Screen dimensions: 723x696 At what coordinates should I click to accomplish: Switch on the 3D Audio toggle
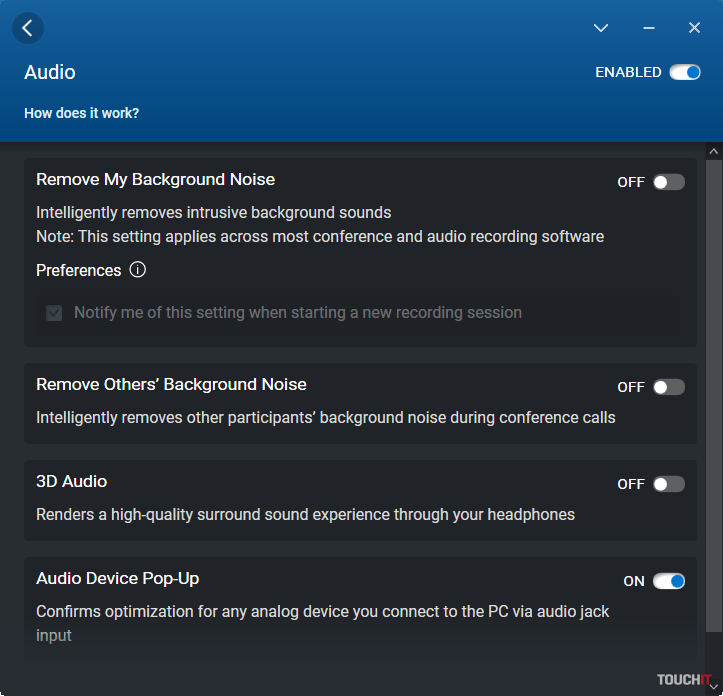(x=669, y=484)
